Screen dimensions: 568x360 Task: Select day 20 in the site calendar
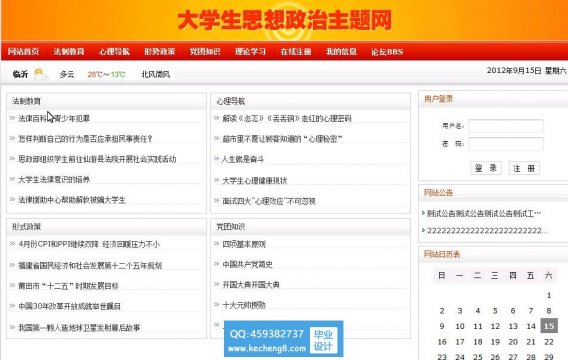(x=513, y=342)
